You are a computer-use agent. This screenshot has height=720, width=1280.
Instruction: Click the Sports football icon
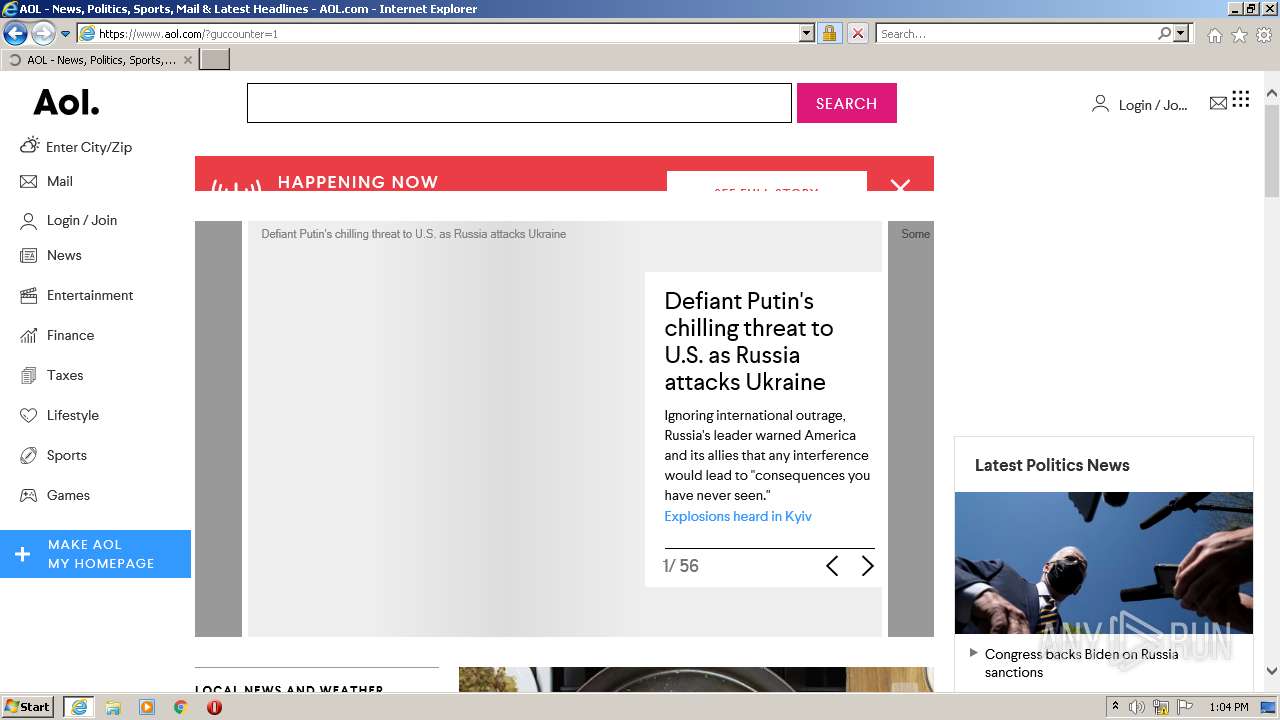point(28,455)
